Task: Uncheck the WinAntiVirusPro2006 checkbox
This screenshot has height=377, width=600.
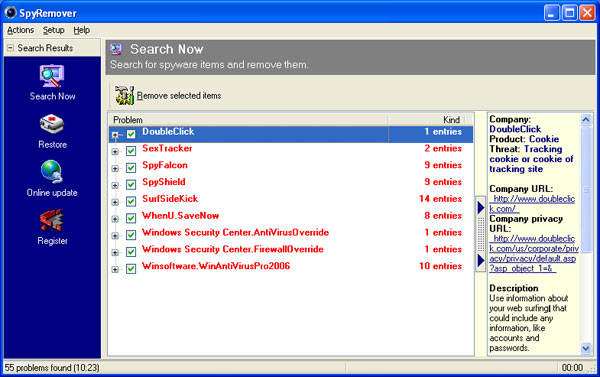Action: (131, 269)
